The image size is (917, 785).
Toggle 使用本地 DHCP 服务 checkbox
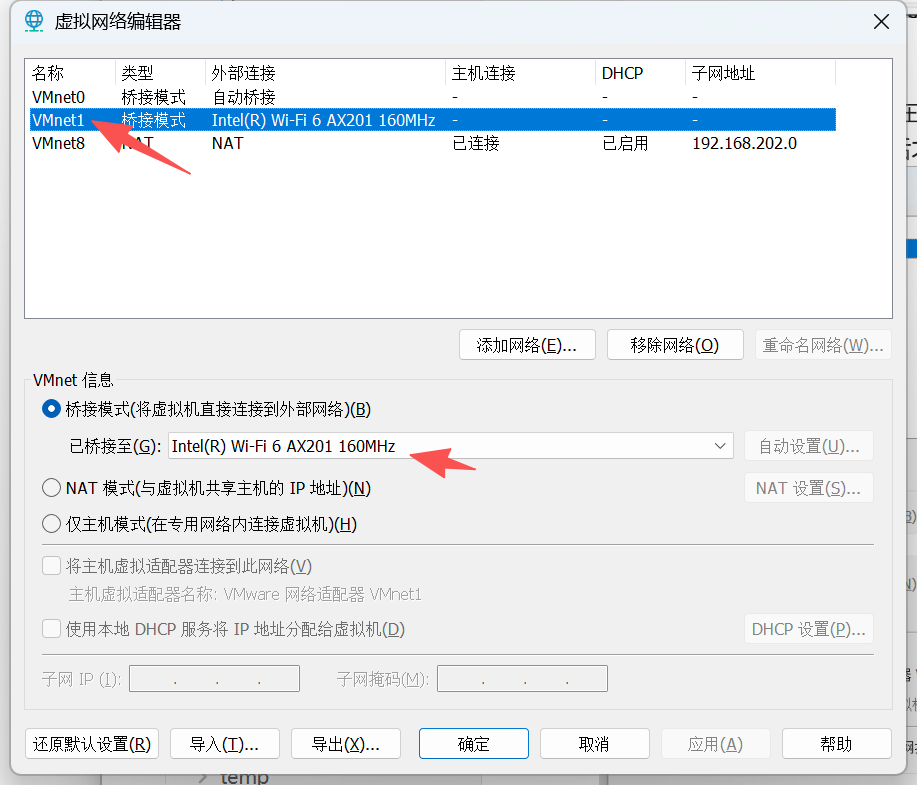click(51, 629)
